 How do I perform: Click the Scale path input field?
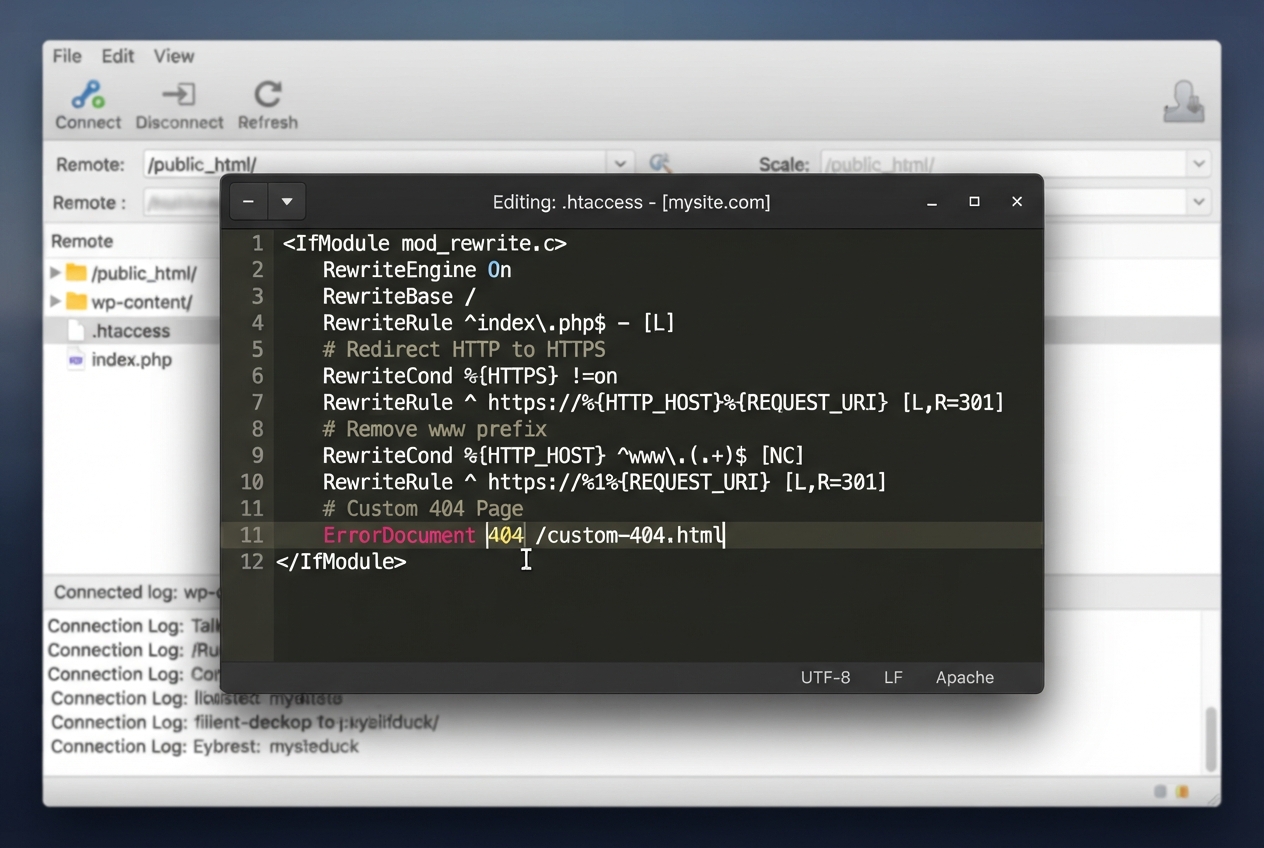click(x=1004, y=164)
